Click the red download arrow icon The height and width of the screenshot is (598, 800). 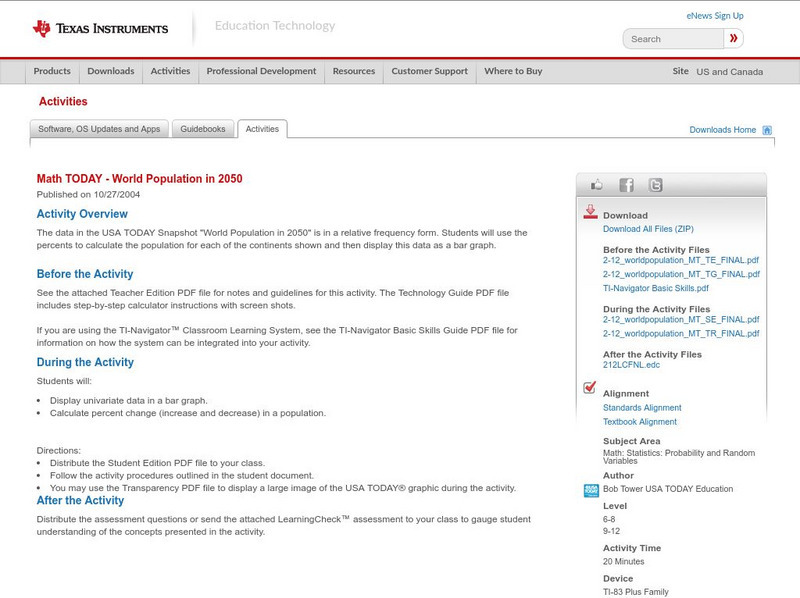click(590, 212)
